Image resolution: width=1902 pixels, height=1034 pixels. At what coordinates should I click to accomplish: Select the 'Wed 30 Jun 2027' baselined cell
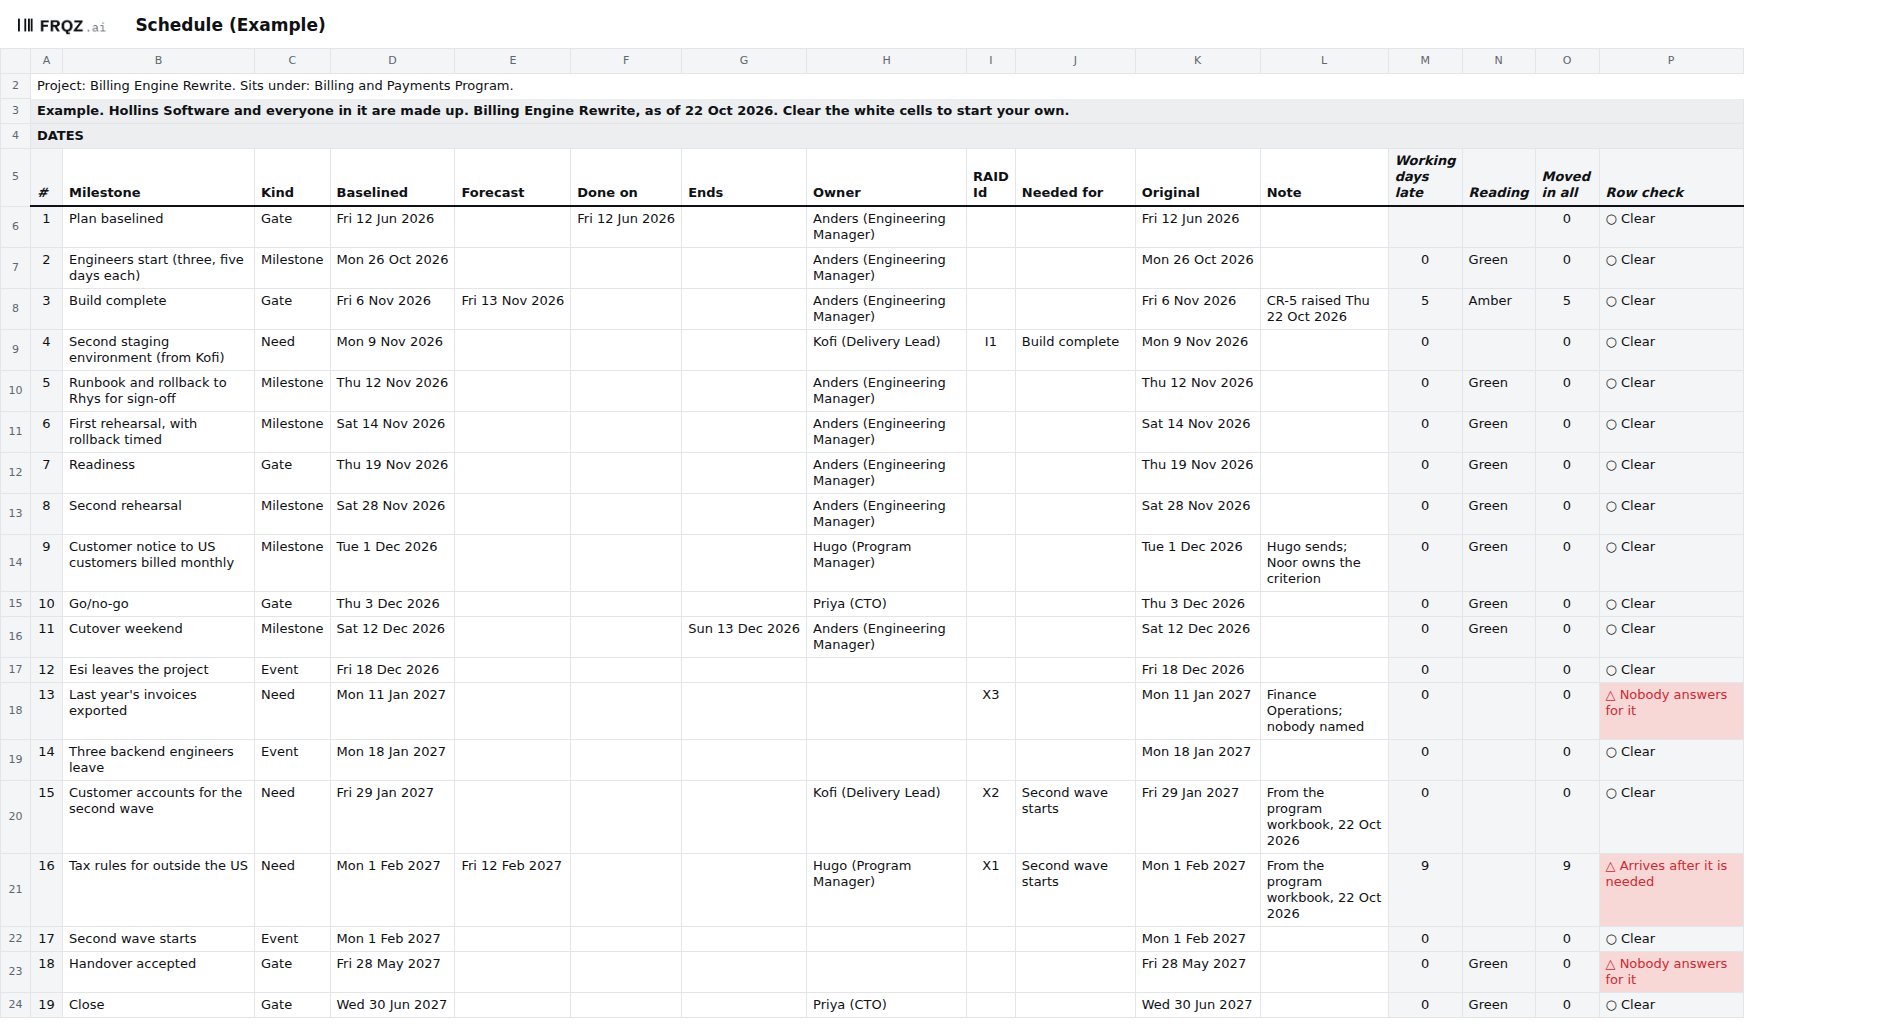pos(392,1005)
